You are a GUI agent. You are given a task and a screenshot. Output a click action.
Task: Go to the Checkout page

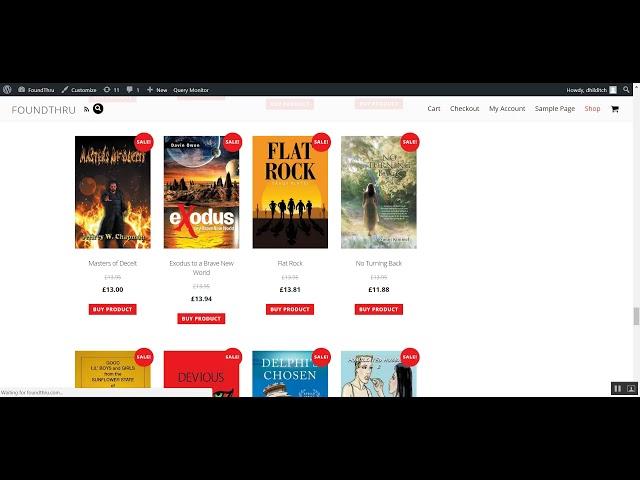[x=464, y=109]
